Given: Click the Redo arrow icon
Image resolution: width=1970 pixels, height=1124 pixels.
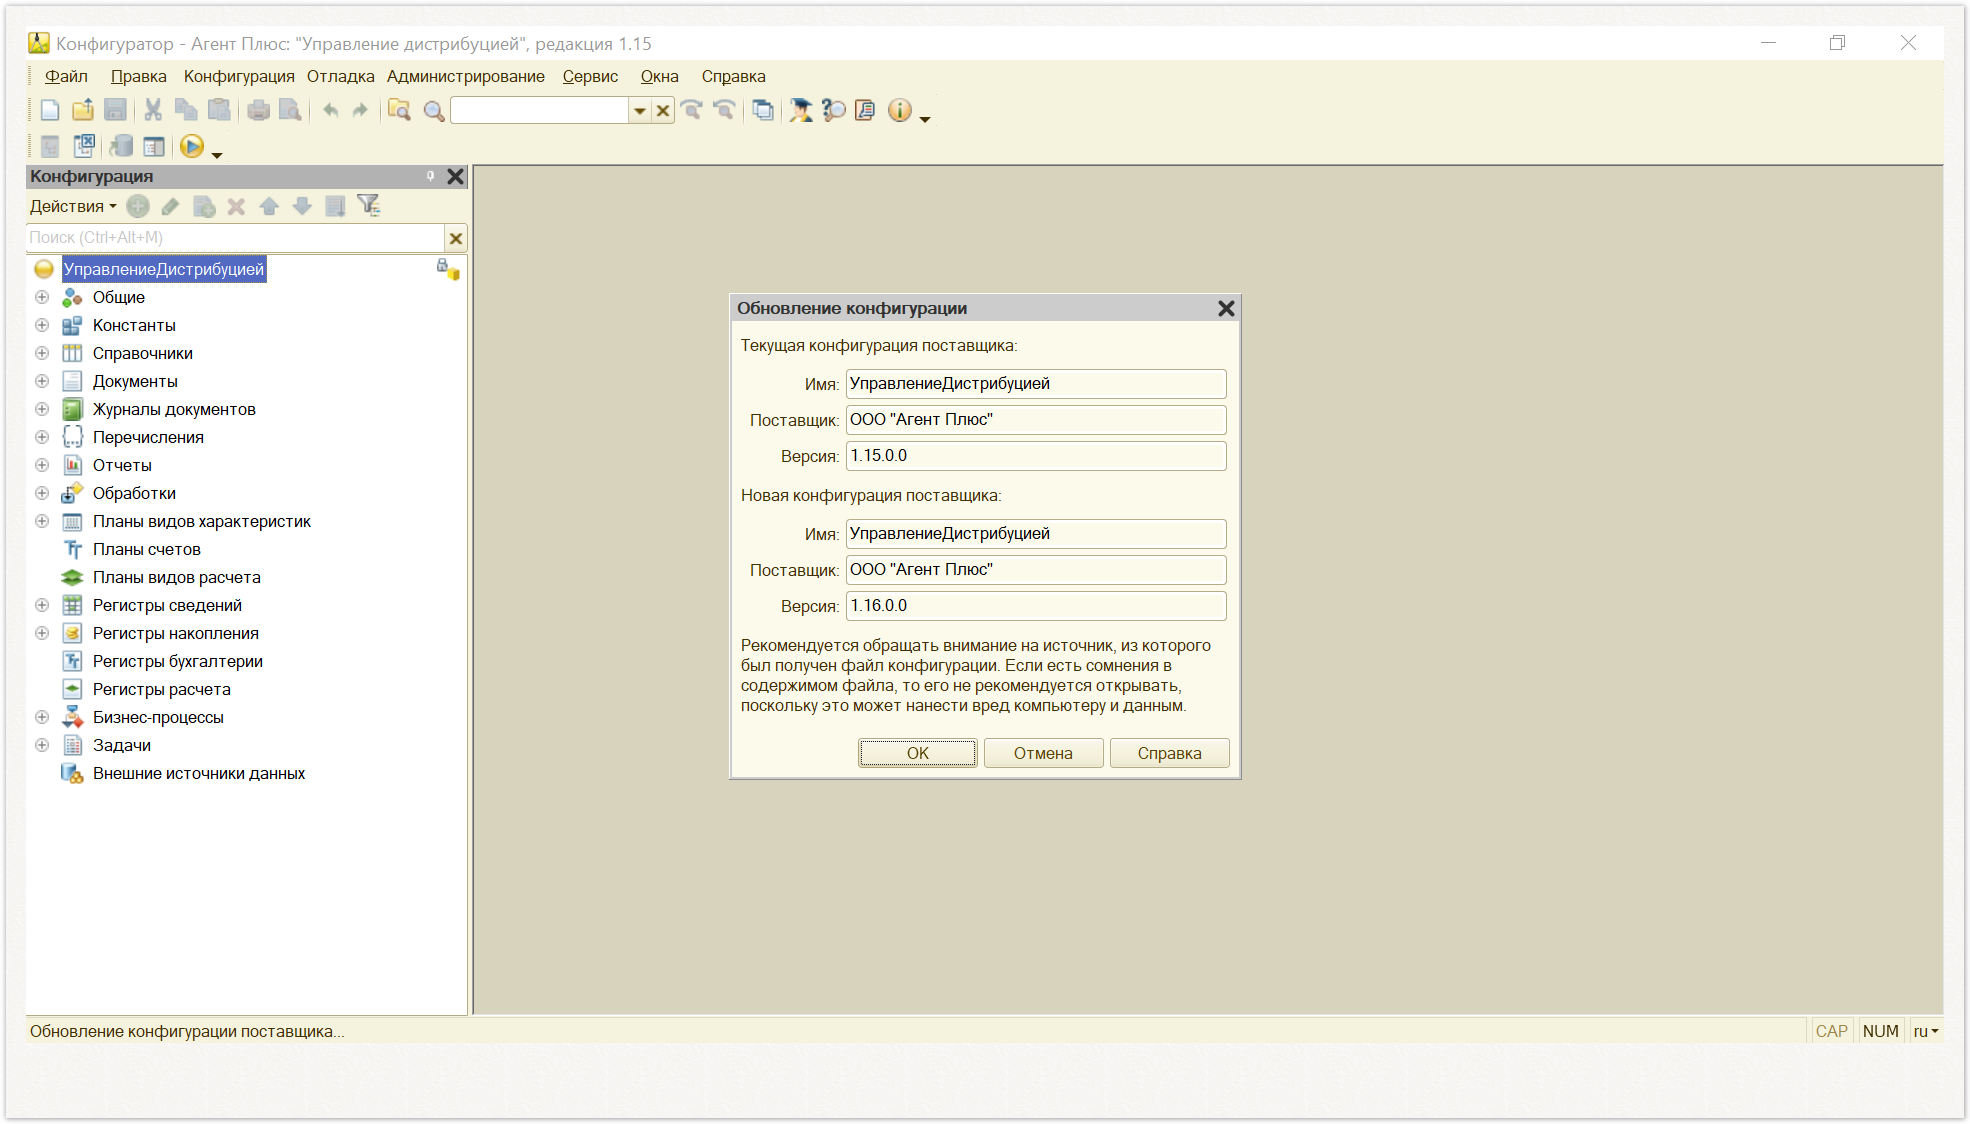Looking at the screenshot, I should pyautogui.click(x=360, y=111).
